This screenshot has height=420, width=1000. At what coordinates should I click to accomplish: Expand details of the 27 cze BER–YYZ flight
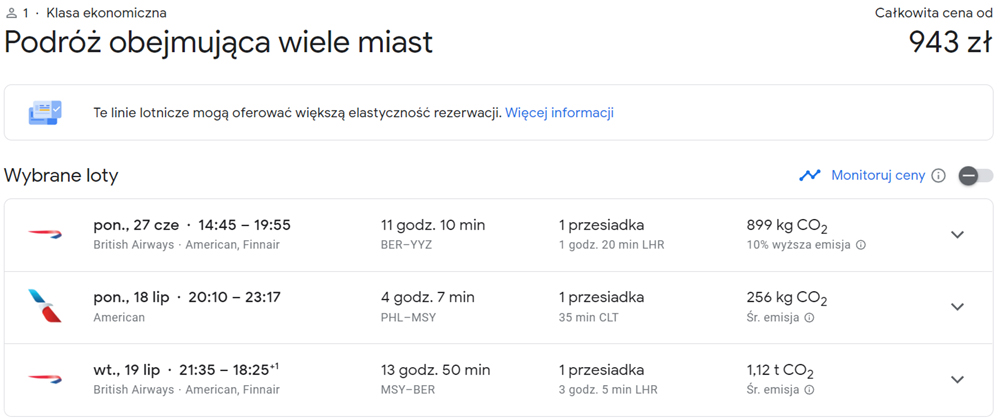[x=957, y=235]
